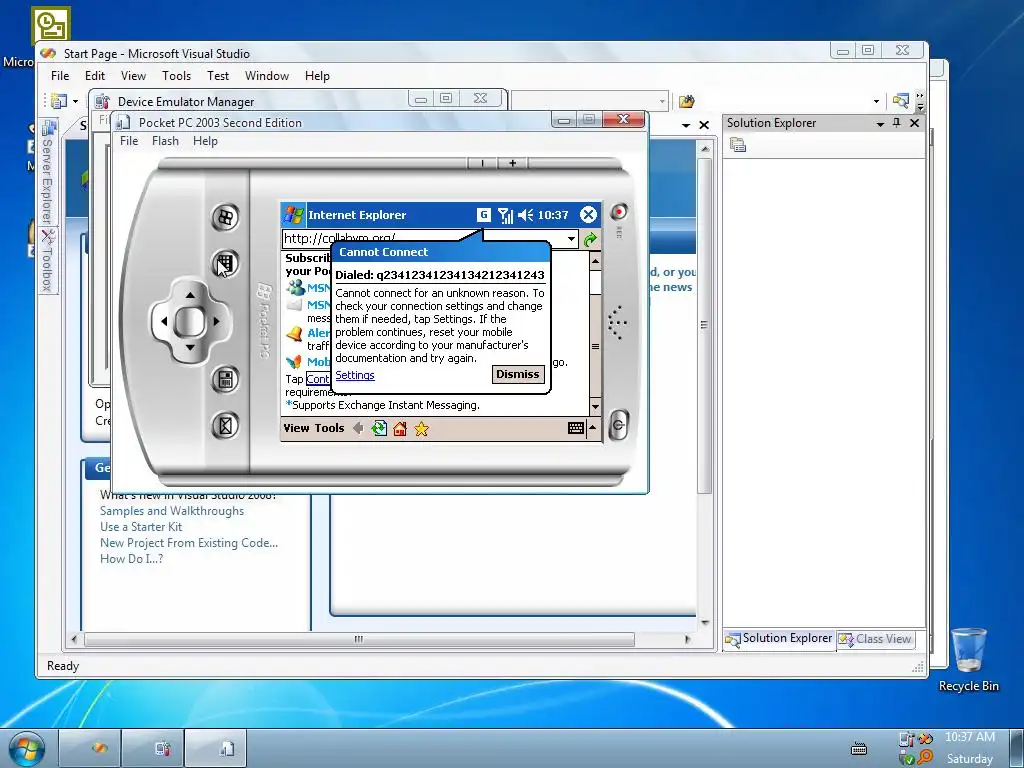Open Visual Studio Test menu
The image size is (1024, 768).
point(218,76)
